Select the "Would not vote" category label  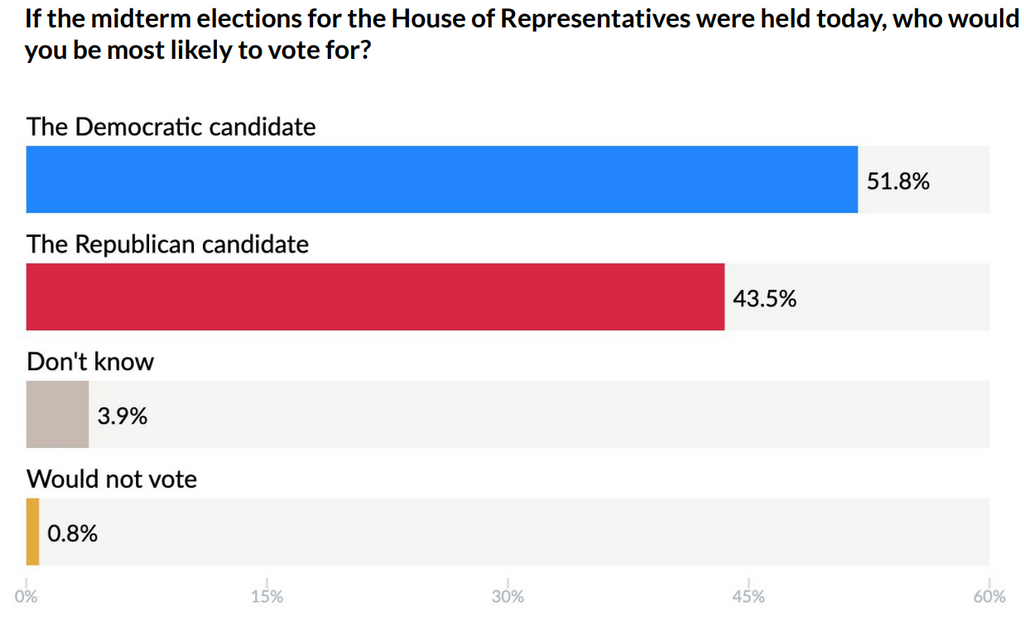coord(112,479)
